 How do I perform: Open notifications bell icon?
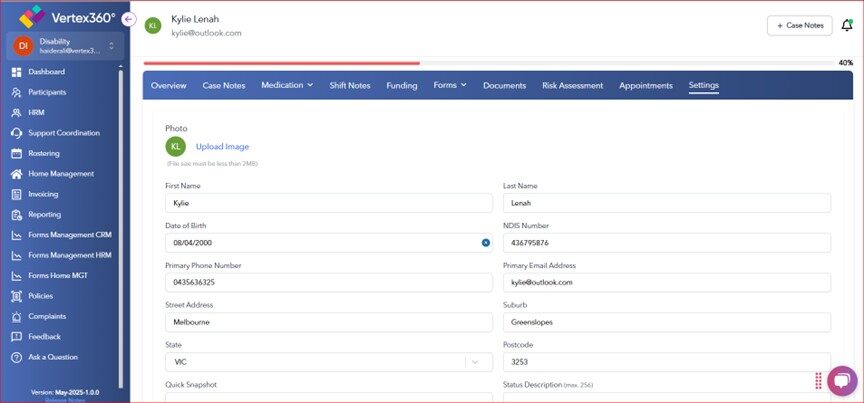(x=847, y=25)
